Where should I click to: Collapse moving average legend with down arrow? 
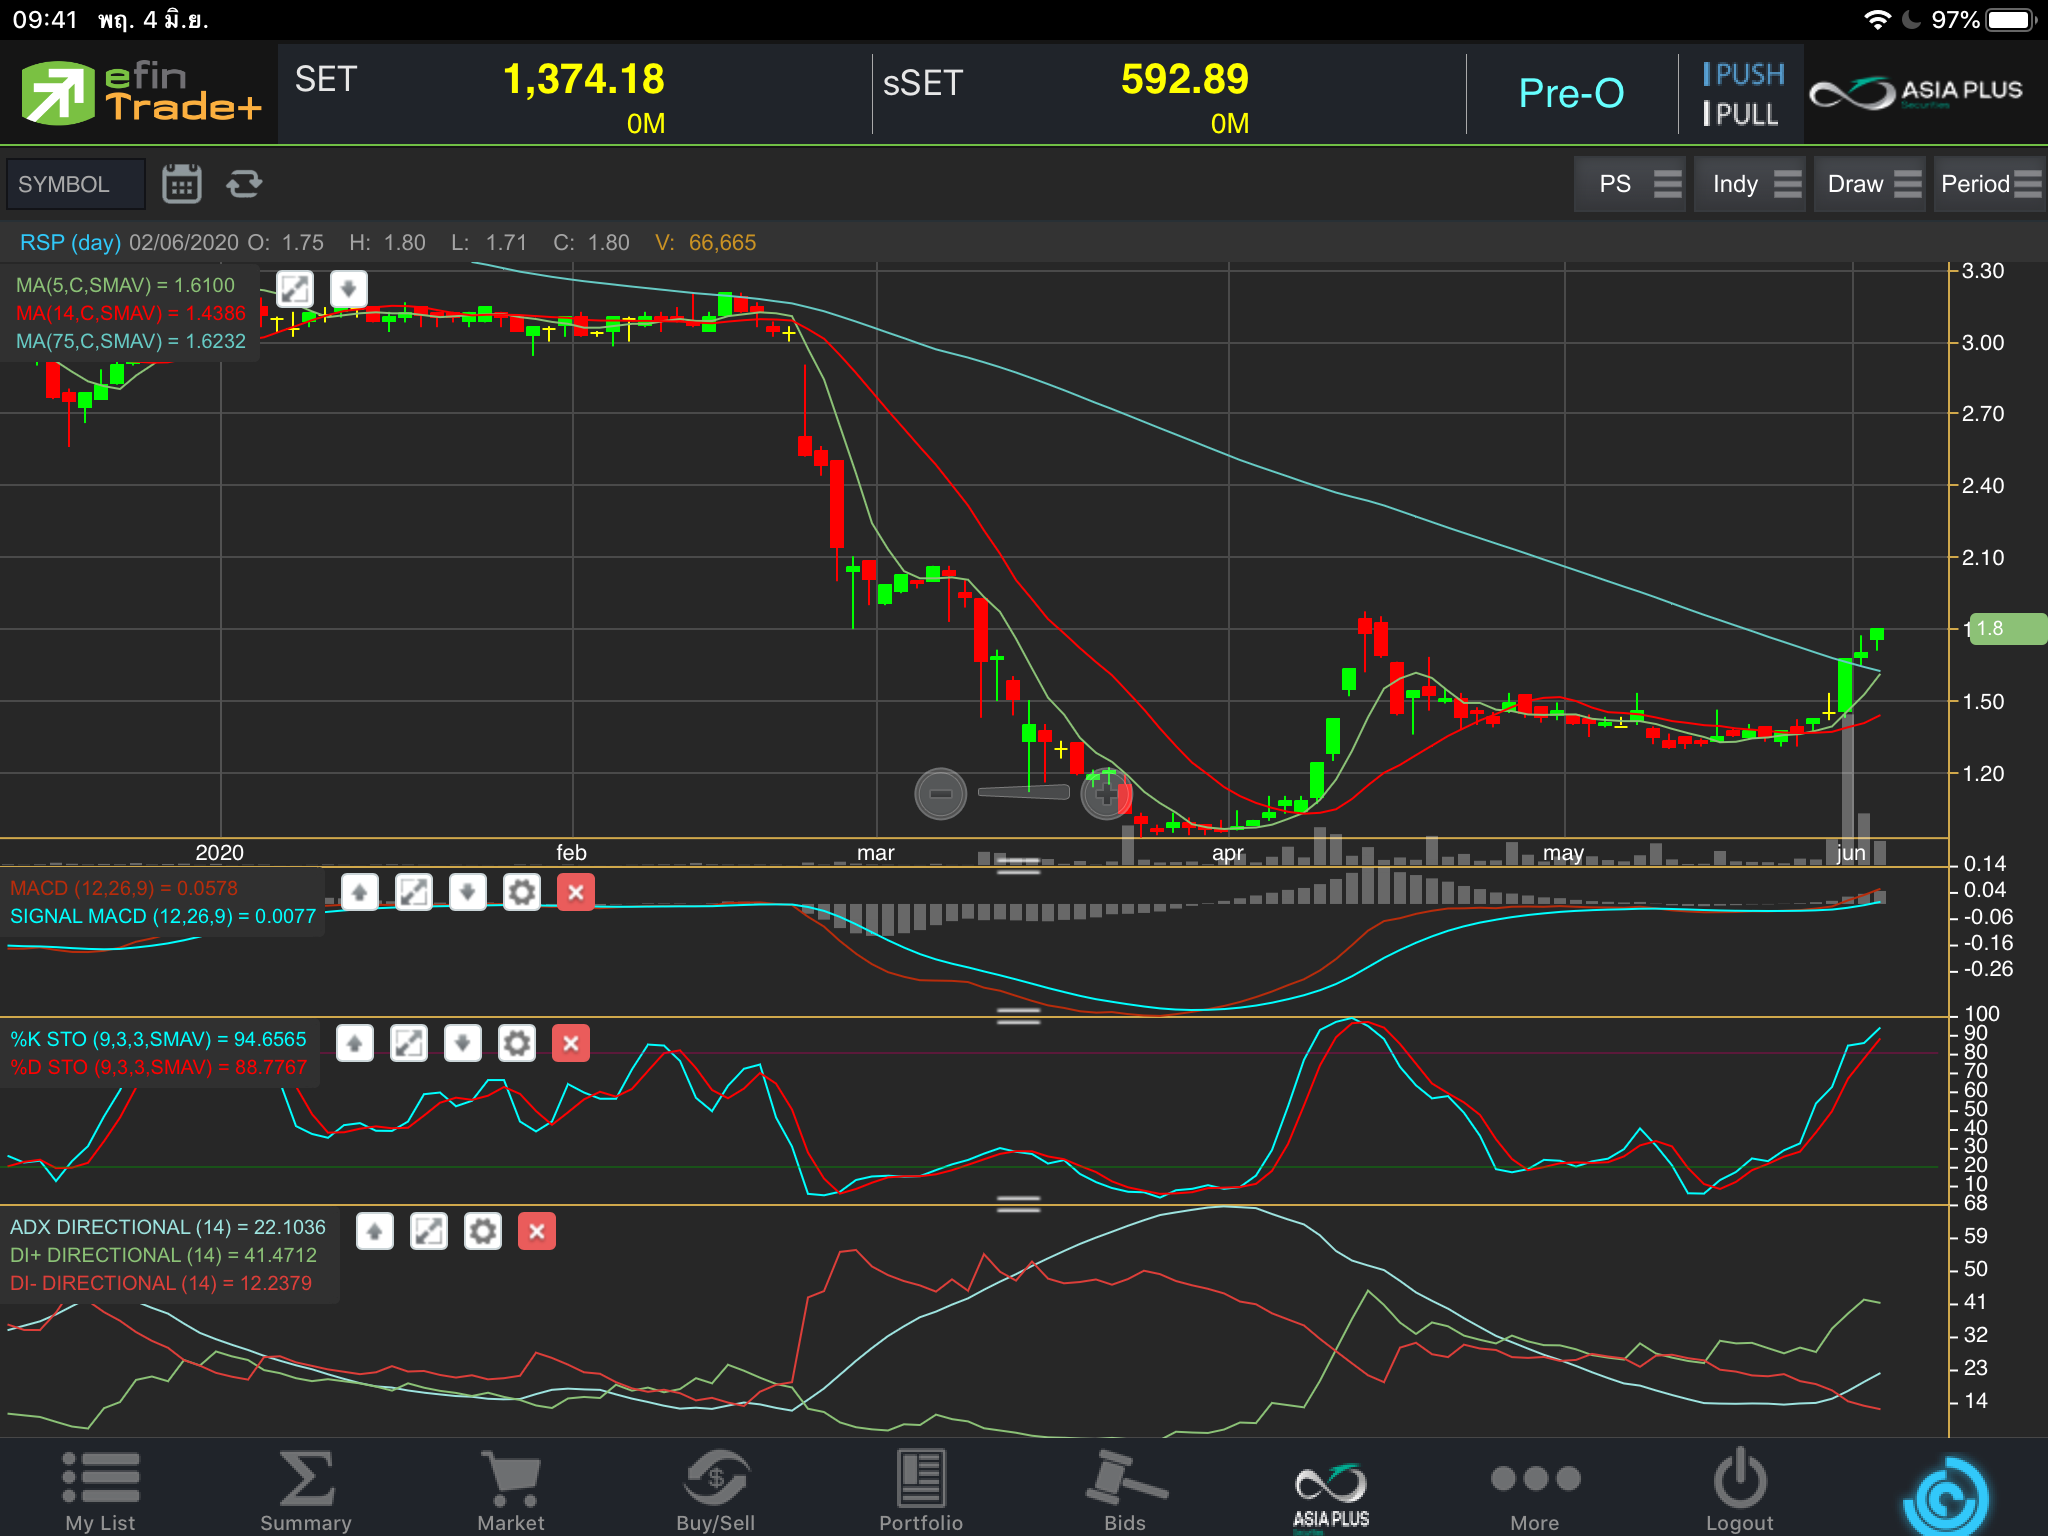(x=348, y=290)
